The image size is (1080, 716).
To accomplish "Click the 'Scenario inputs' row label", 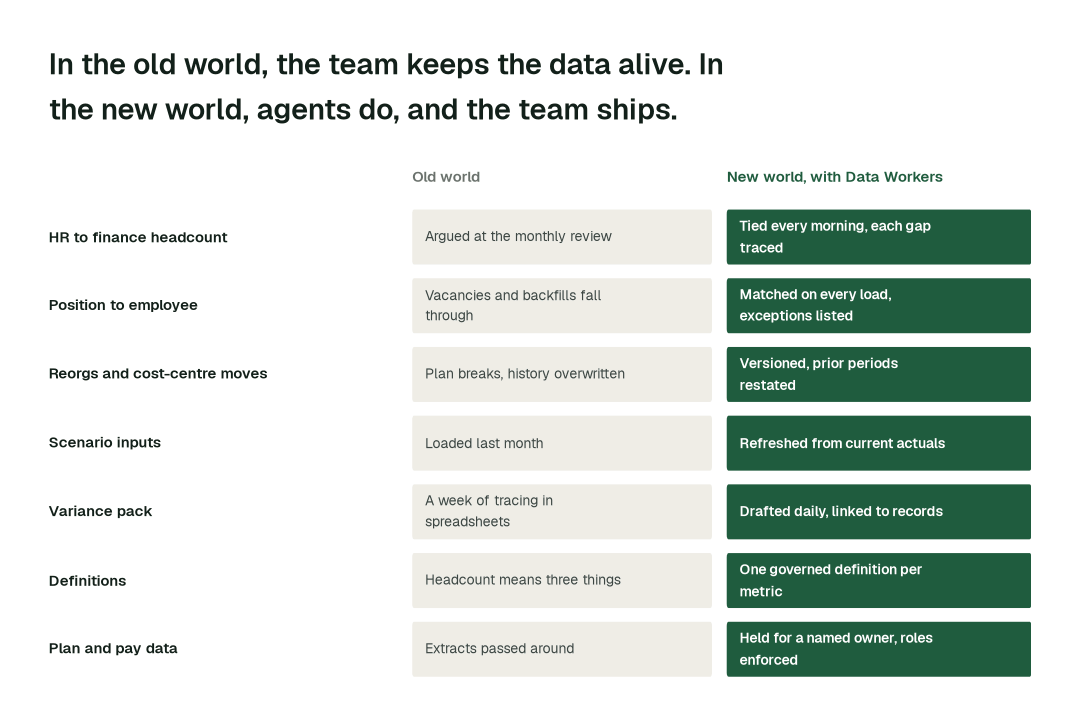I will (105, 443).
